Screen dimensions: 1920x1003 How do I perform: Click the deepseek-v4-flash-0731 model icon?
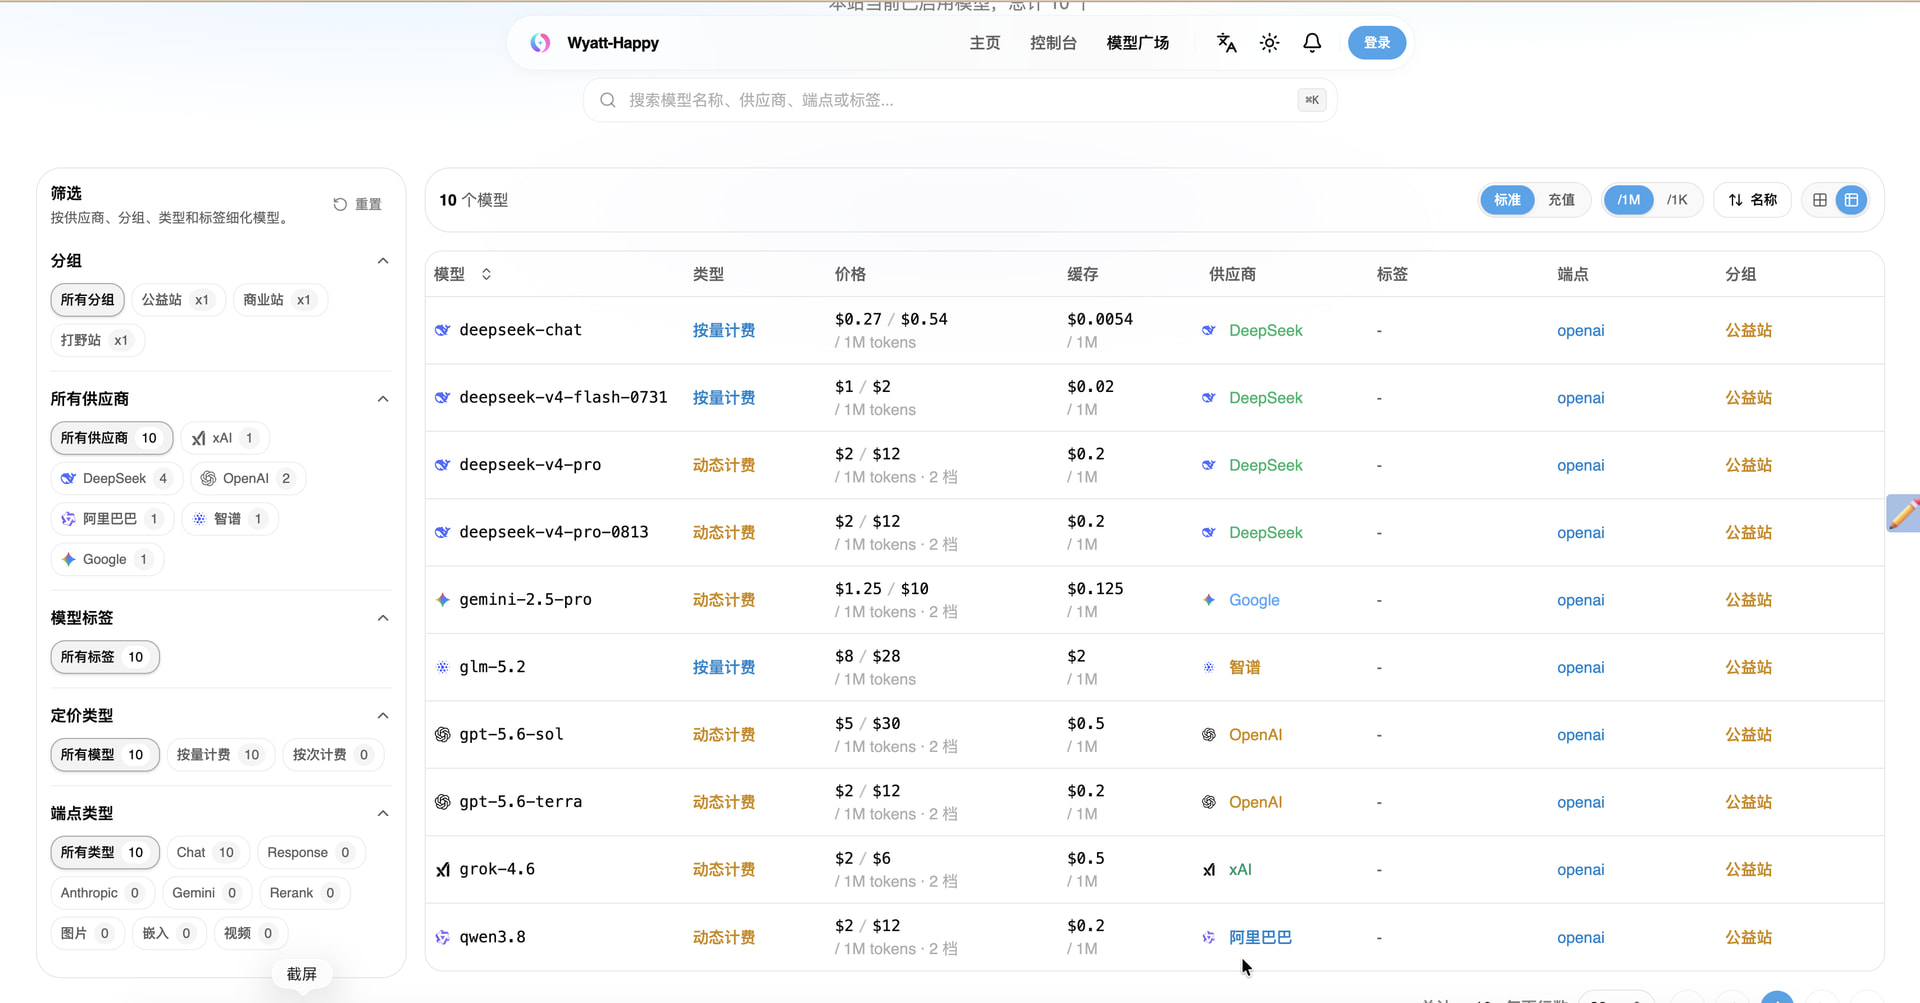click(442, 398)
